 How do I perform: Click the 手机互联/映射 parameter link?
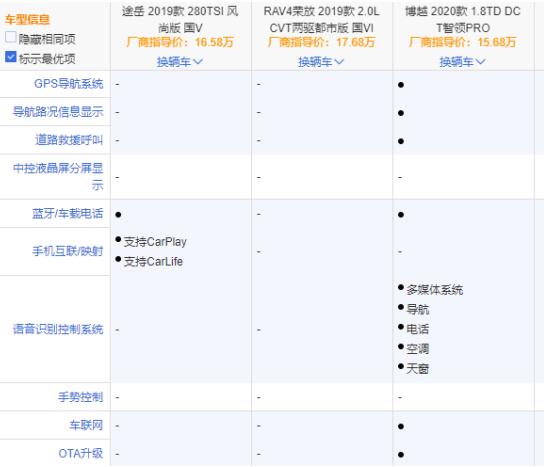point(68,251)
